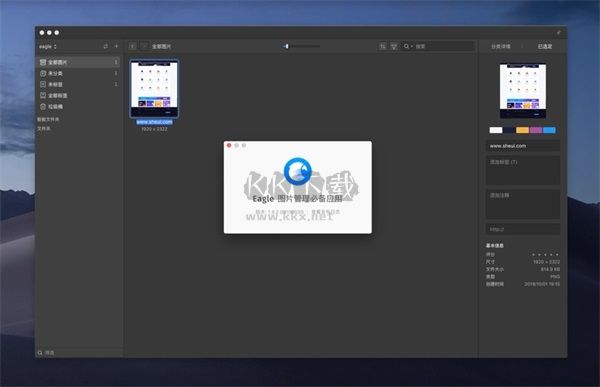600x387 pixels.
Task: Click the sync library arrows icon
Action: pyautogui.click(x=106, y=46)
